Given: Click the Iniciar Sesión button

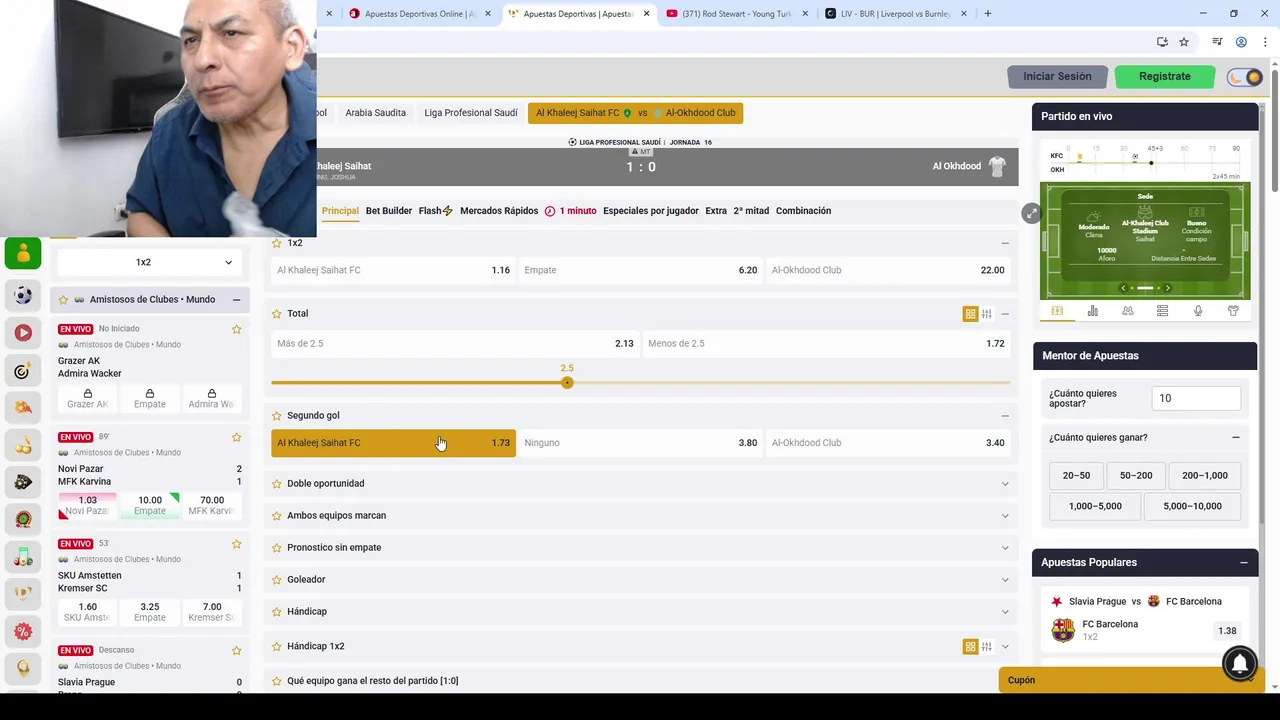Looking at the screenshot, I should (1057, 76).
